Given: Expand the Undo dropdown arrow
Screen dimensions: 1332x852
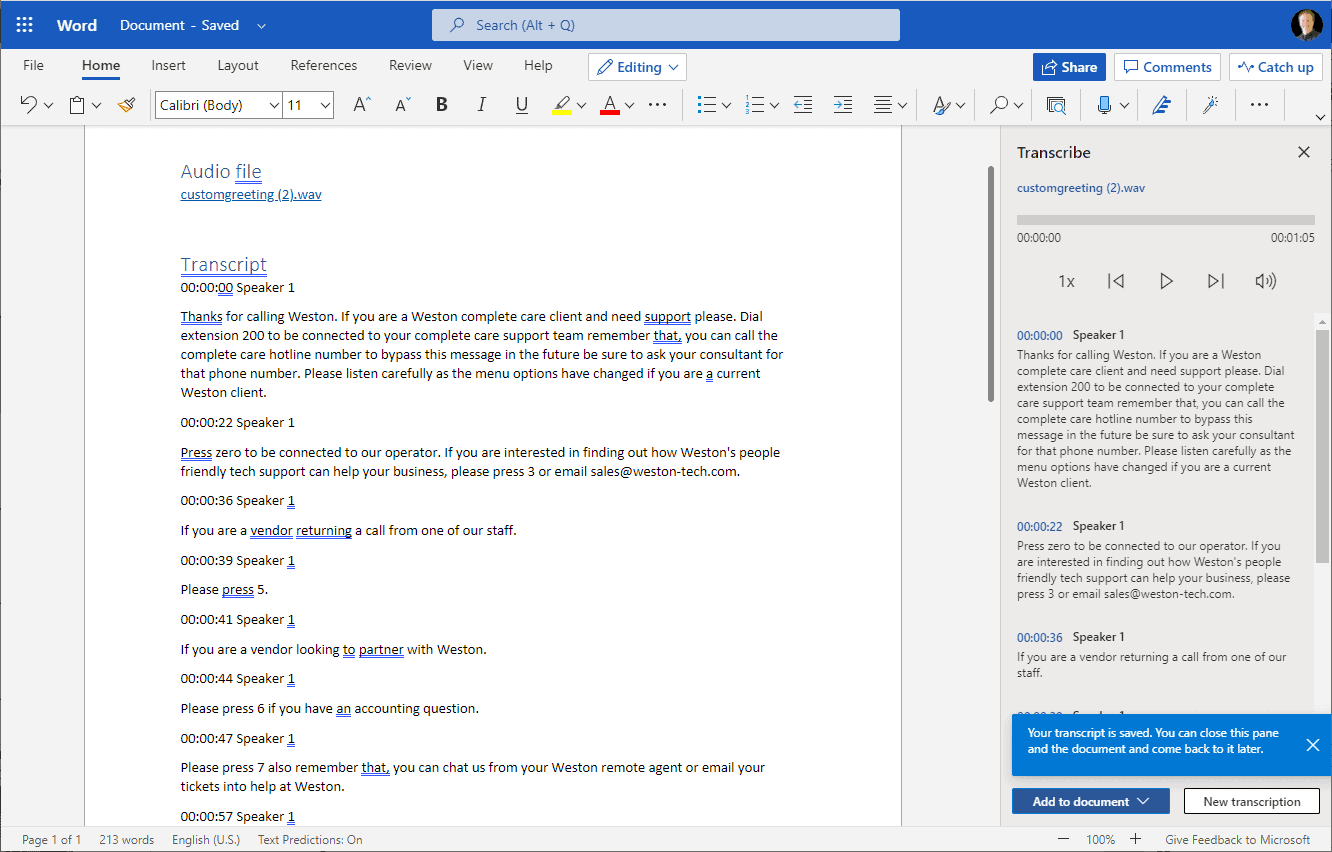Looking at the screenshot, I should [48, 105].
